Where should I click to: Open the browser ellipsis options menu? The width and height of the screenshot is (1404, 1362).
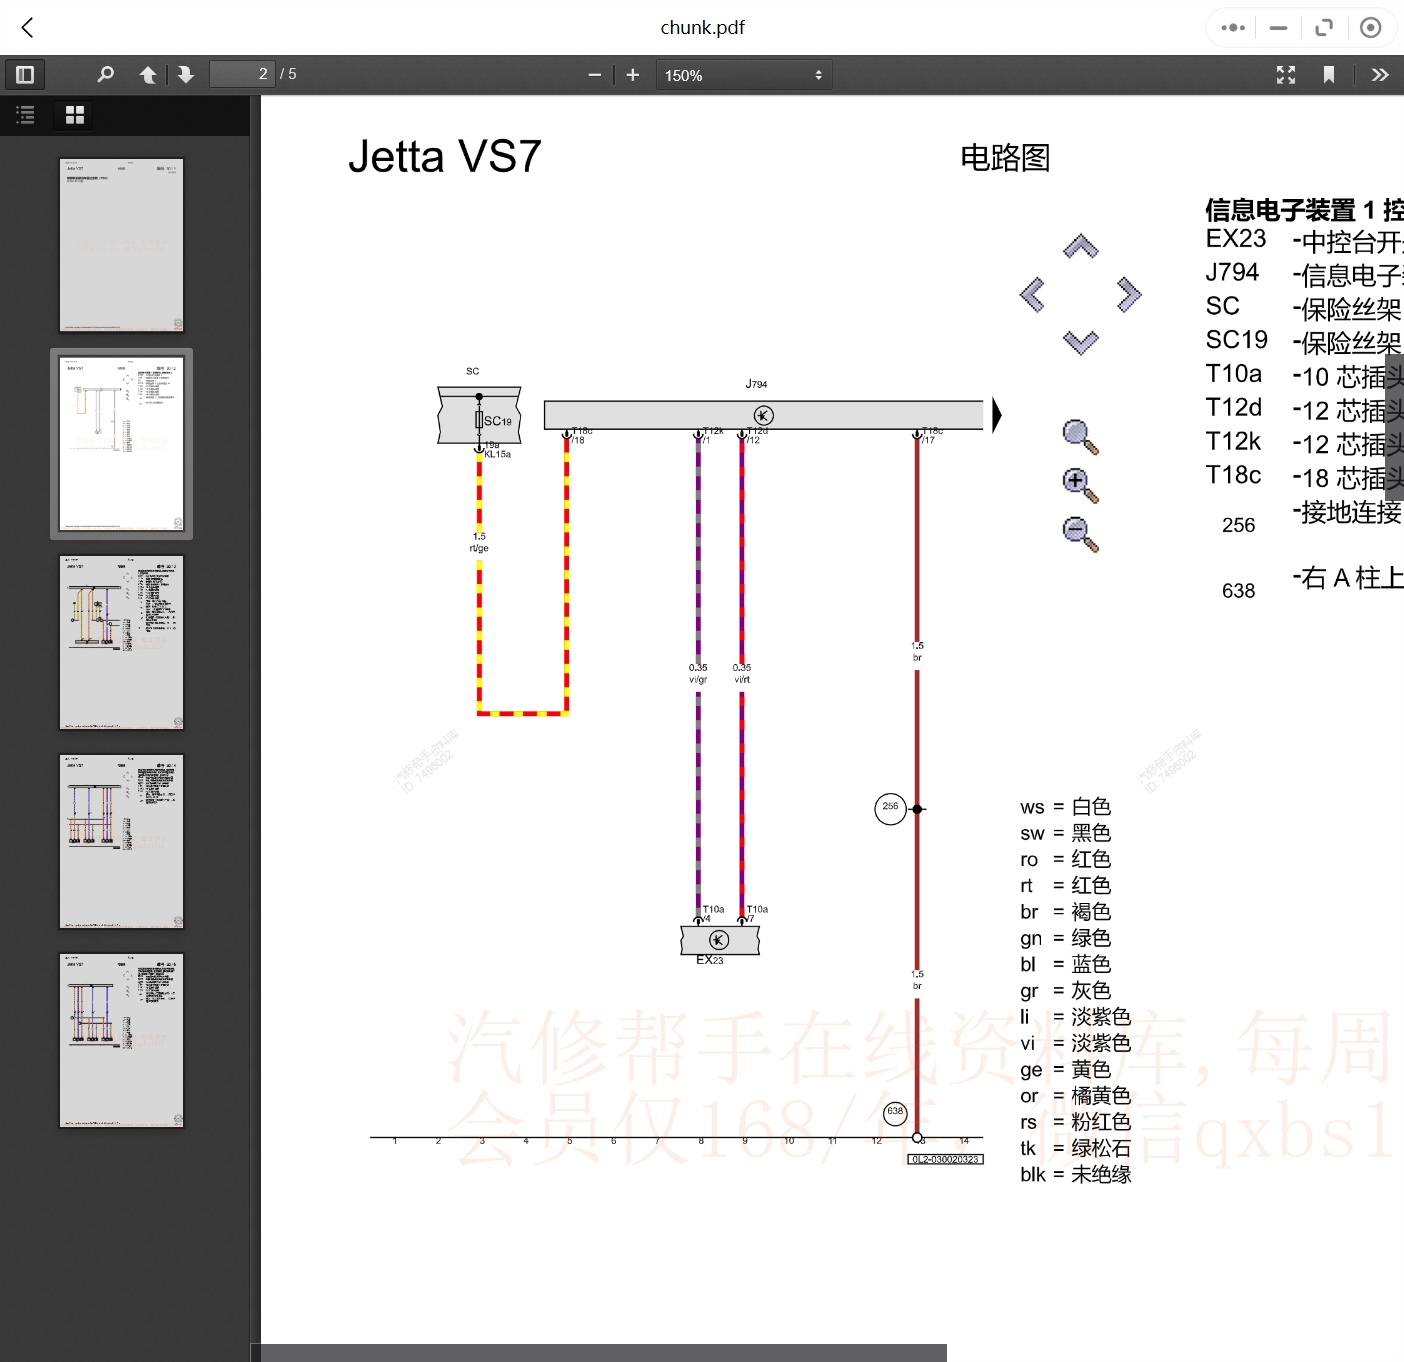[1231, 27]
